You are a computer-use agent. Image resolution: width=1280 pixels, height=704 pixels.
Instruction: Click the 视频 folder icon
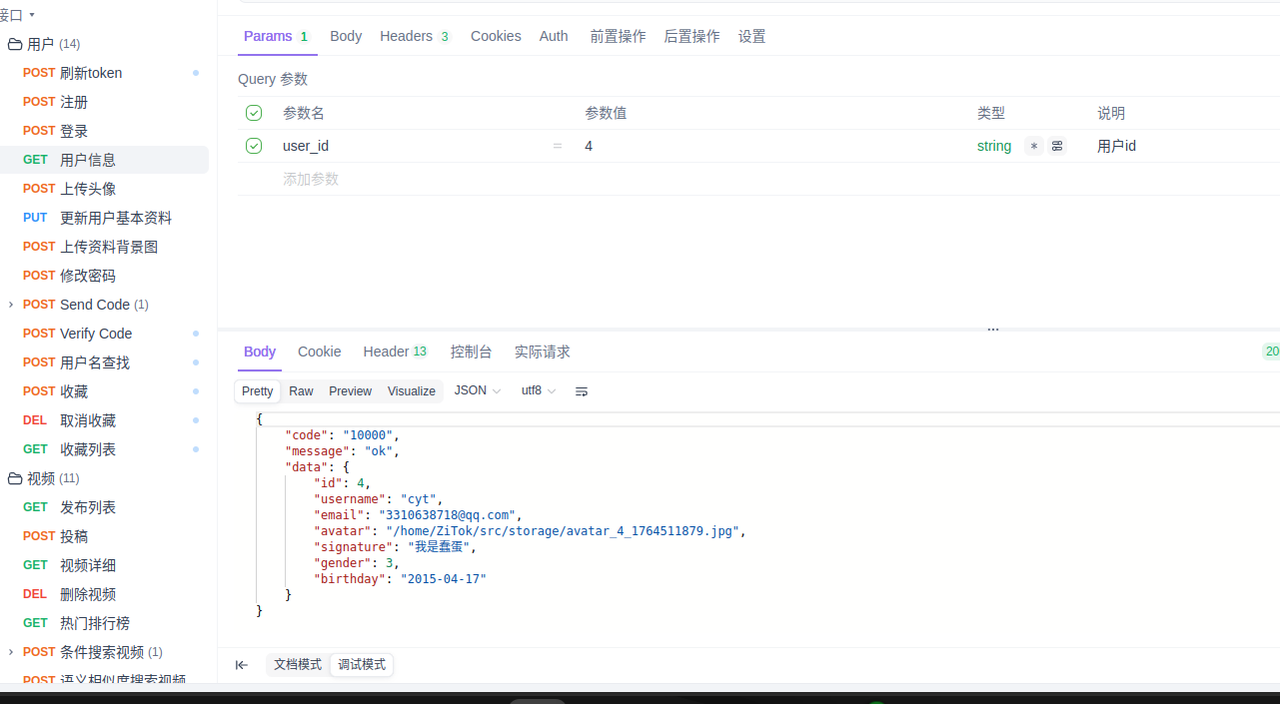[x=15, y=478]
